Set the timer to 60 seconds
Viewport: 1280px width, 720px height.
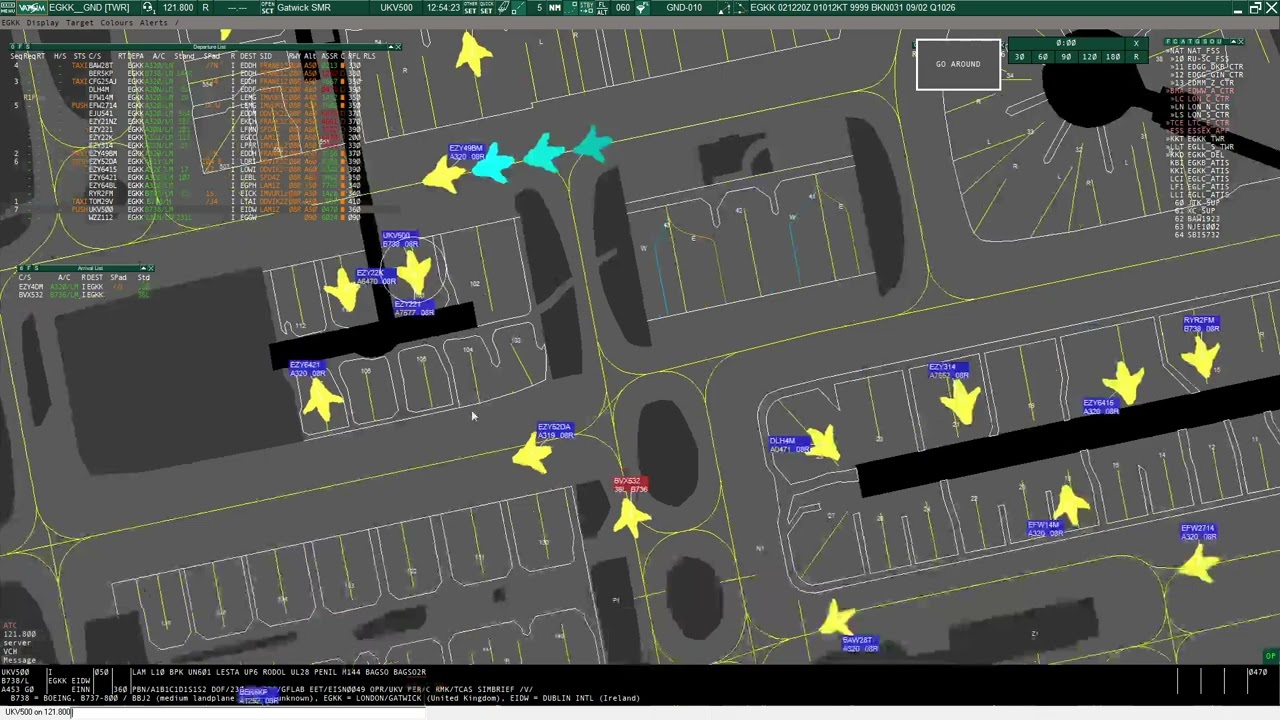click(x=1043, y=57)
